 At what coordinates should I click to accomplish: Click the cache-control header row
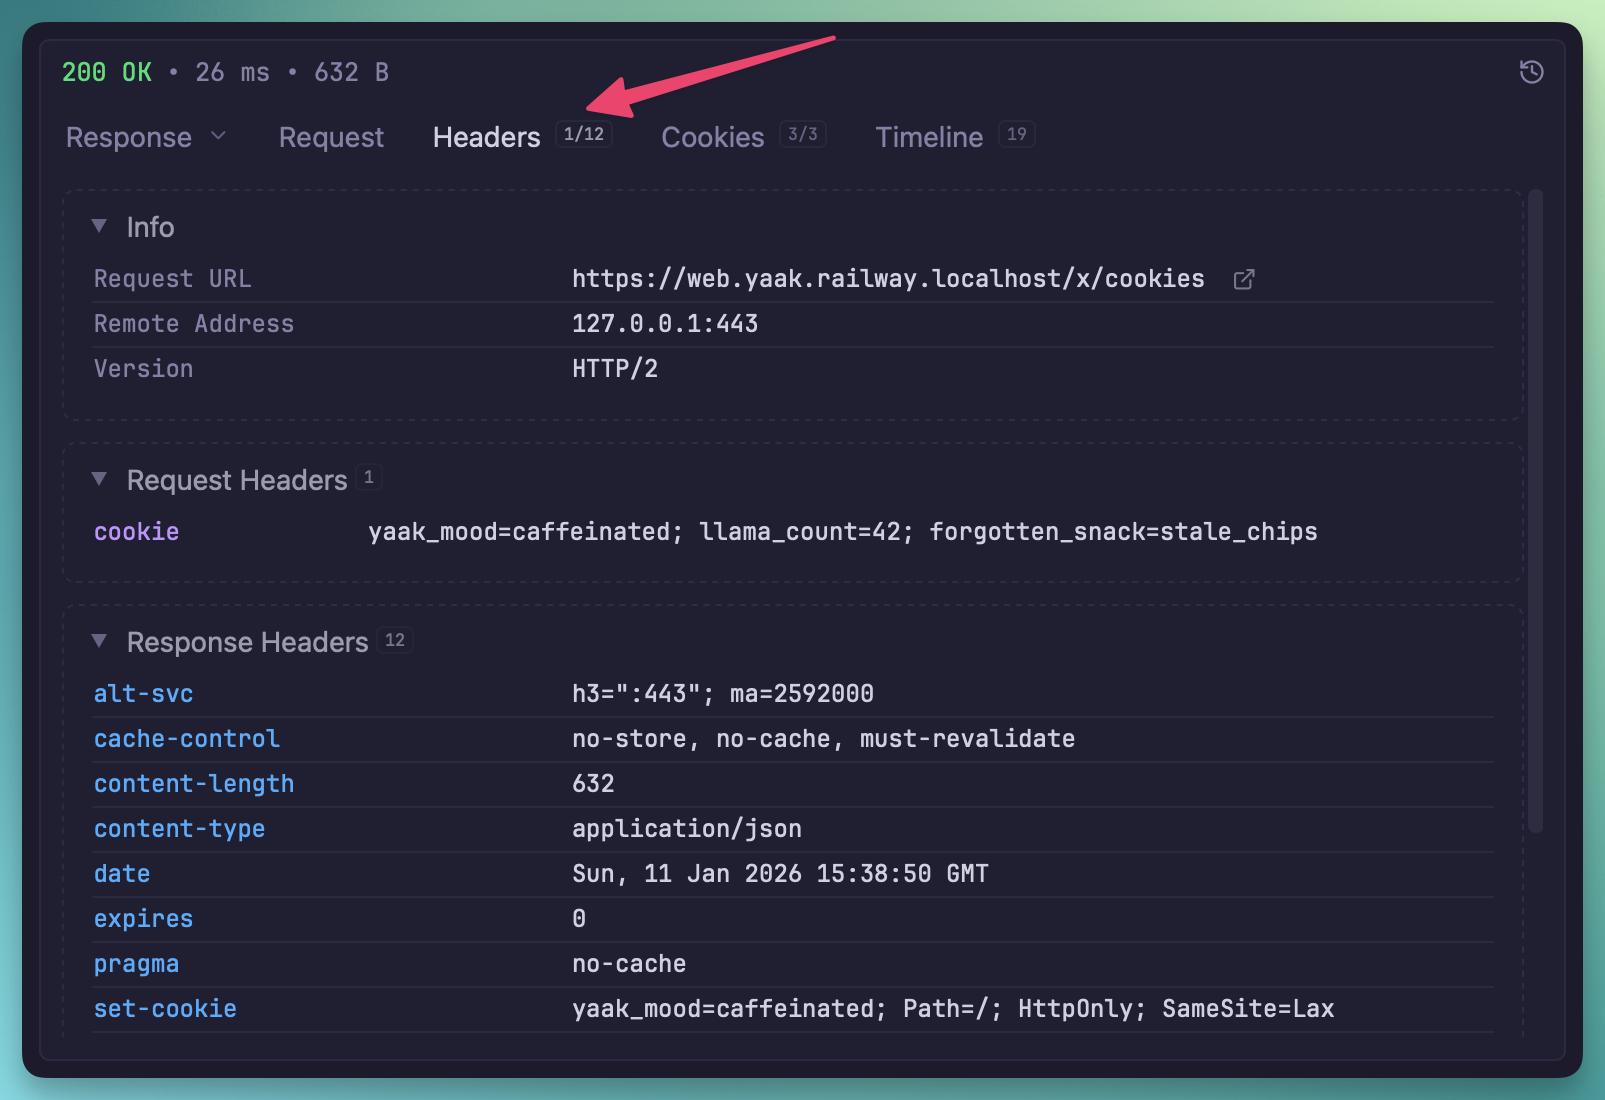[186, 739]
